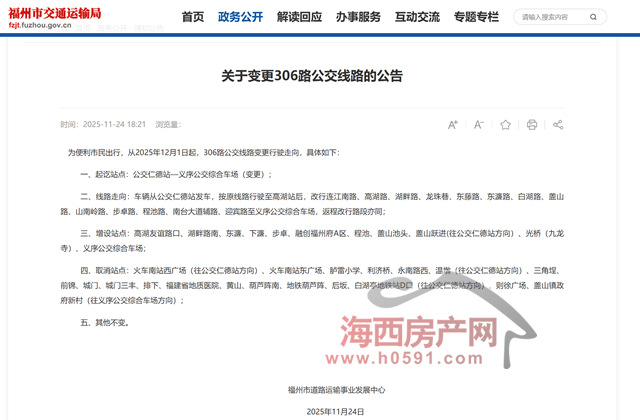Image resolution: width=640 pixels, height=420 pixels.
Task: Click the star favorite icon
Action: coord(505,125)
